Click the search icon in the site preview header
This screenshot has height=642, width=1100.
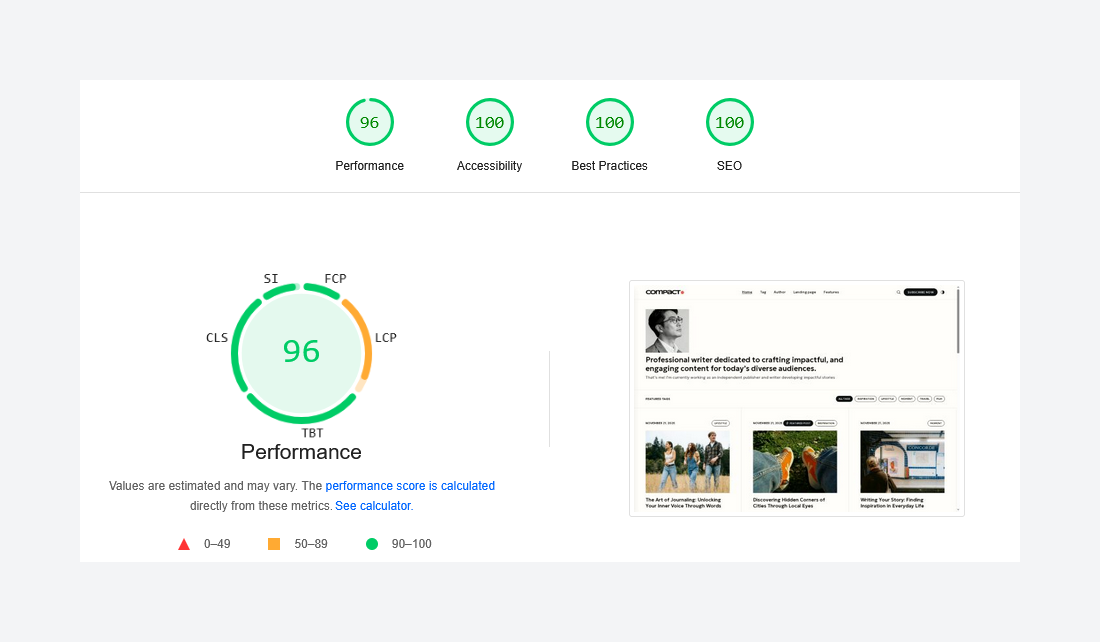coord(898,292)
